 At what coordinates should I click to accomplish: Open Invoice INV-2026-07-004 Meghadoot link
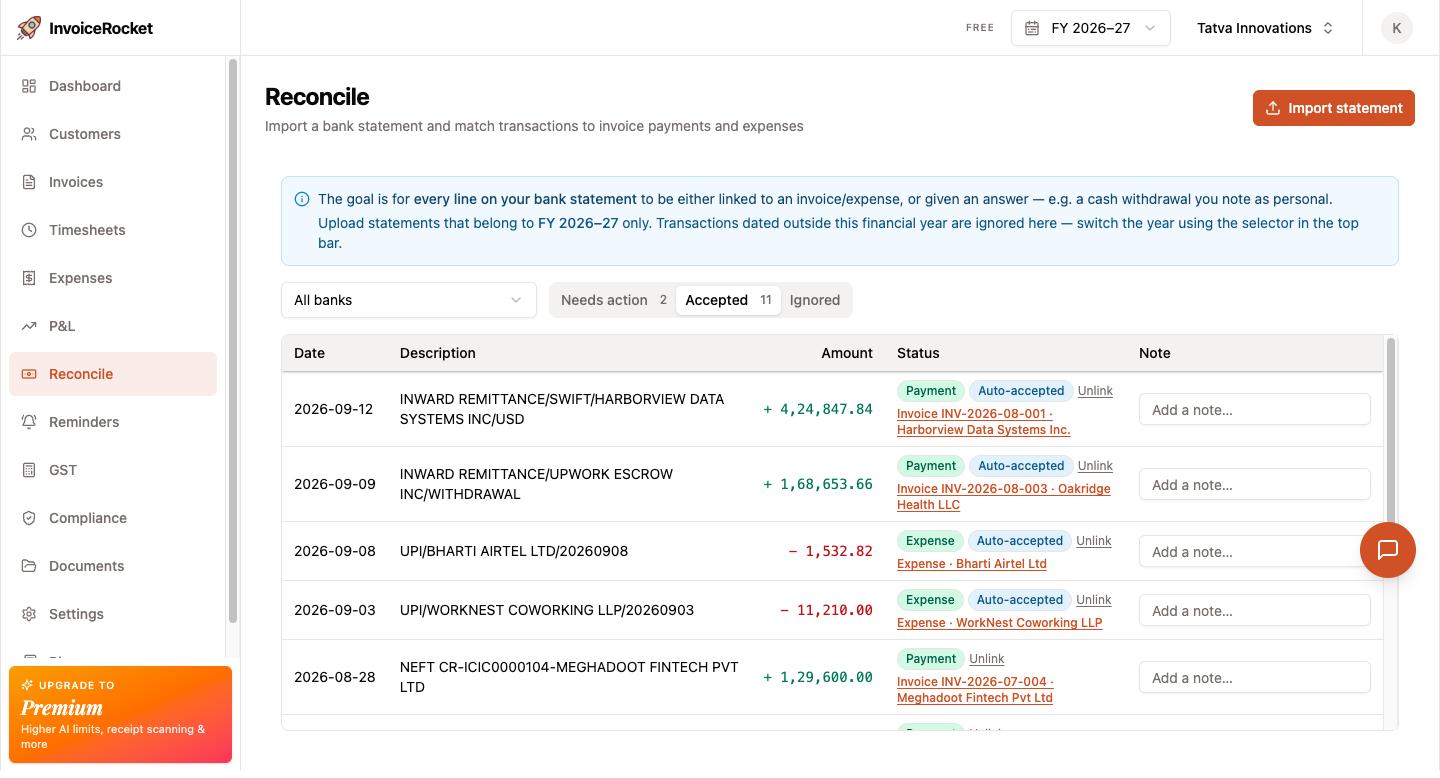[x=975, y=690]
